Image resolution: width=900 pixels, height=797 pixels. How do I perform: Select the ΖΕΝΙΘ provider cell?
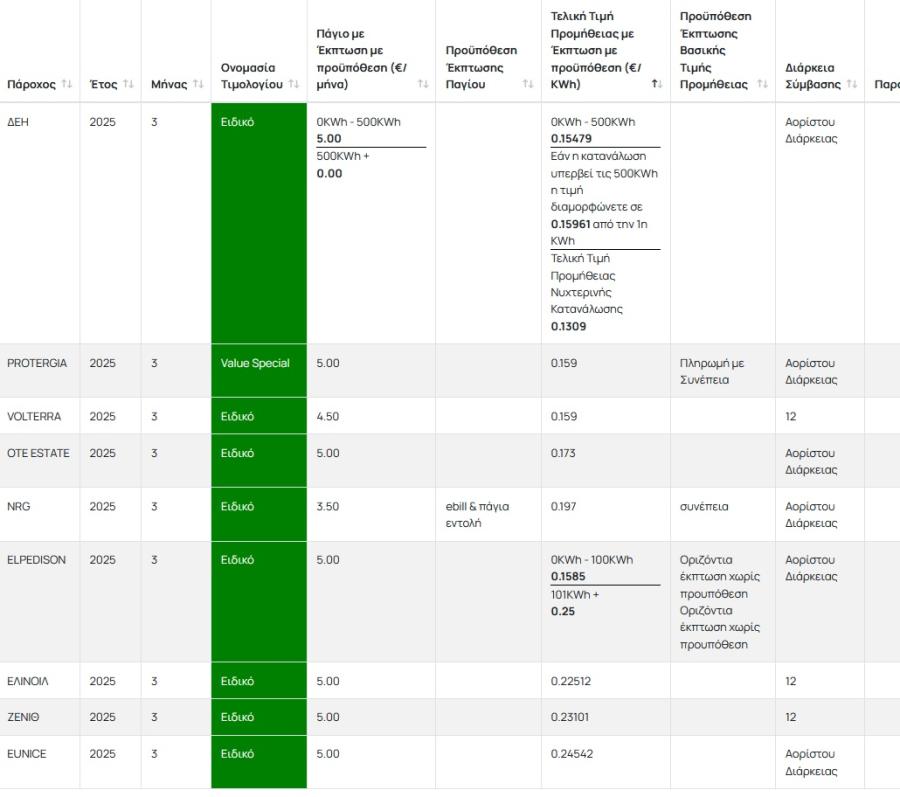point(40,717)
